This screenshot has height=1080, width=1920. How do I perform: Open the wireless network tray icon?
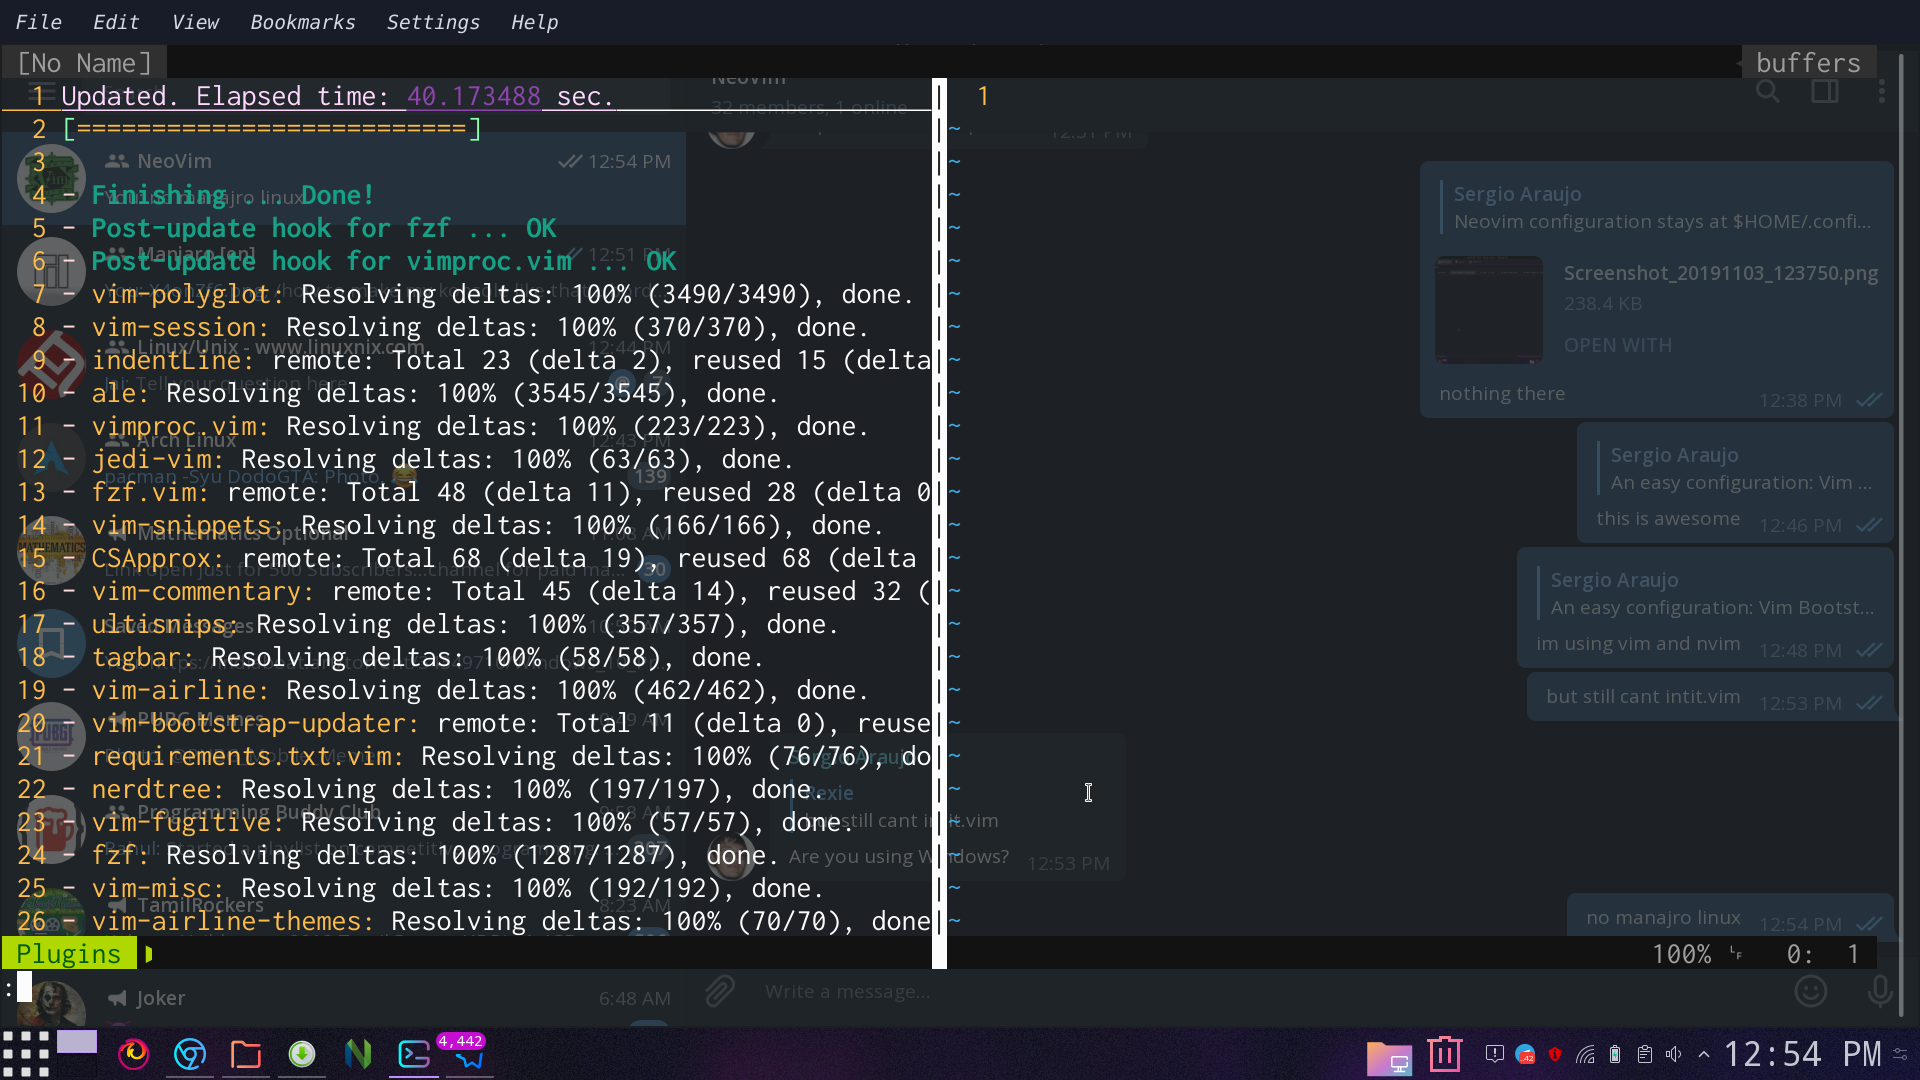tap(1585, 1054)
